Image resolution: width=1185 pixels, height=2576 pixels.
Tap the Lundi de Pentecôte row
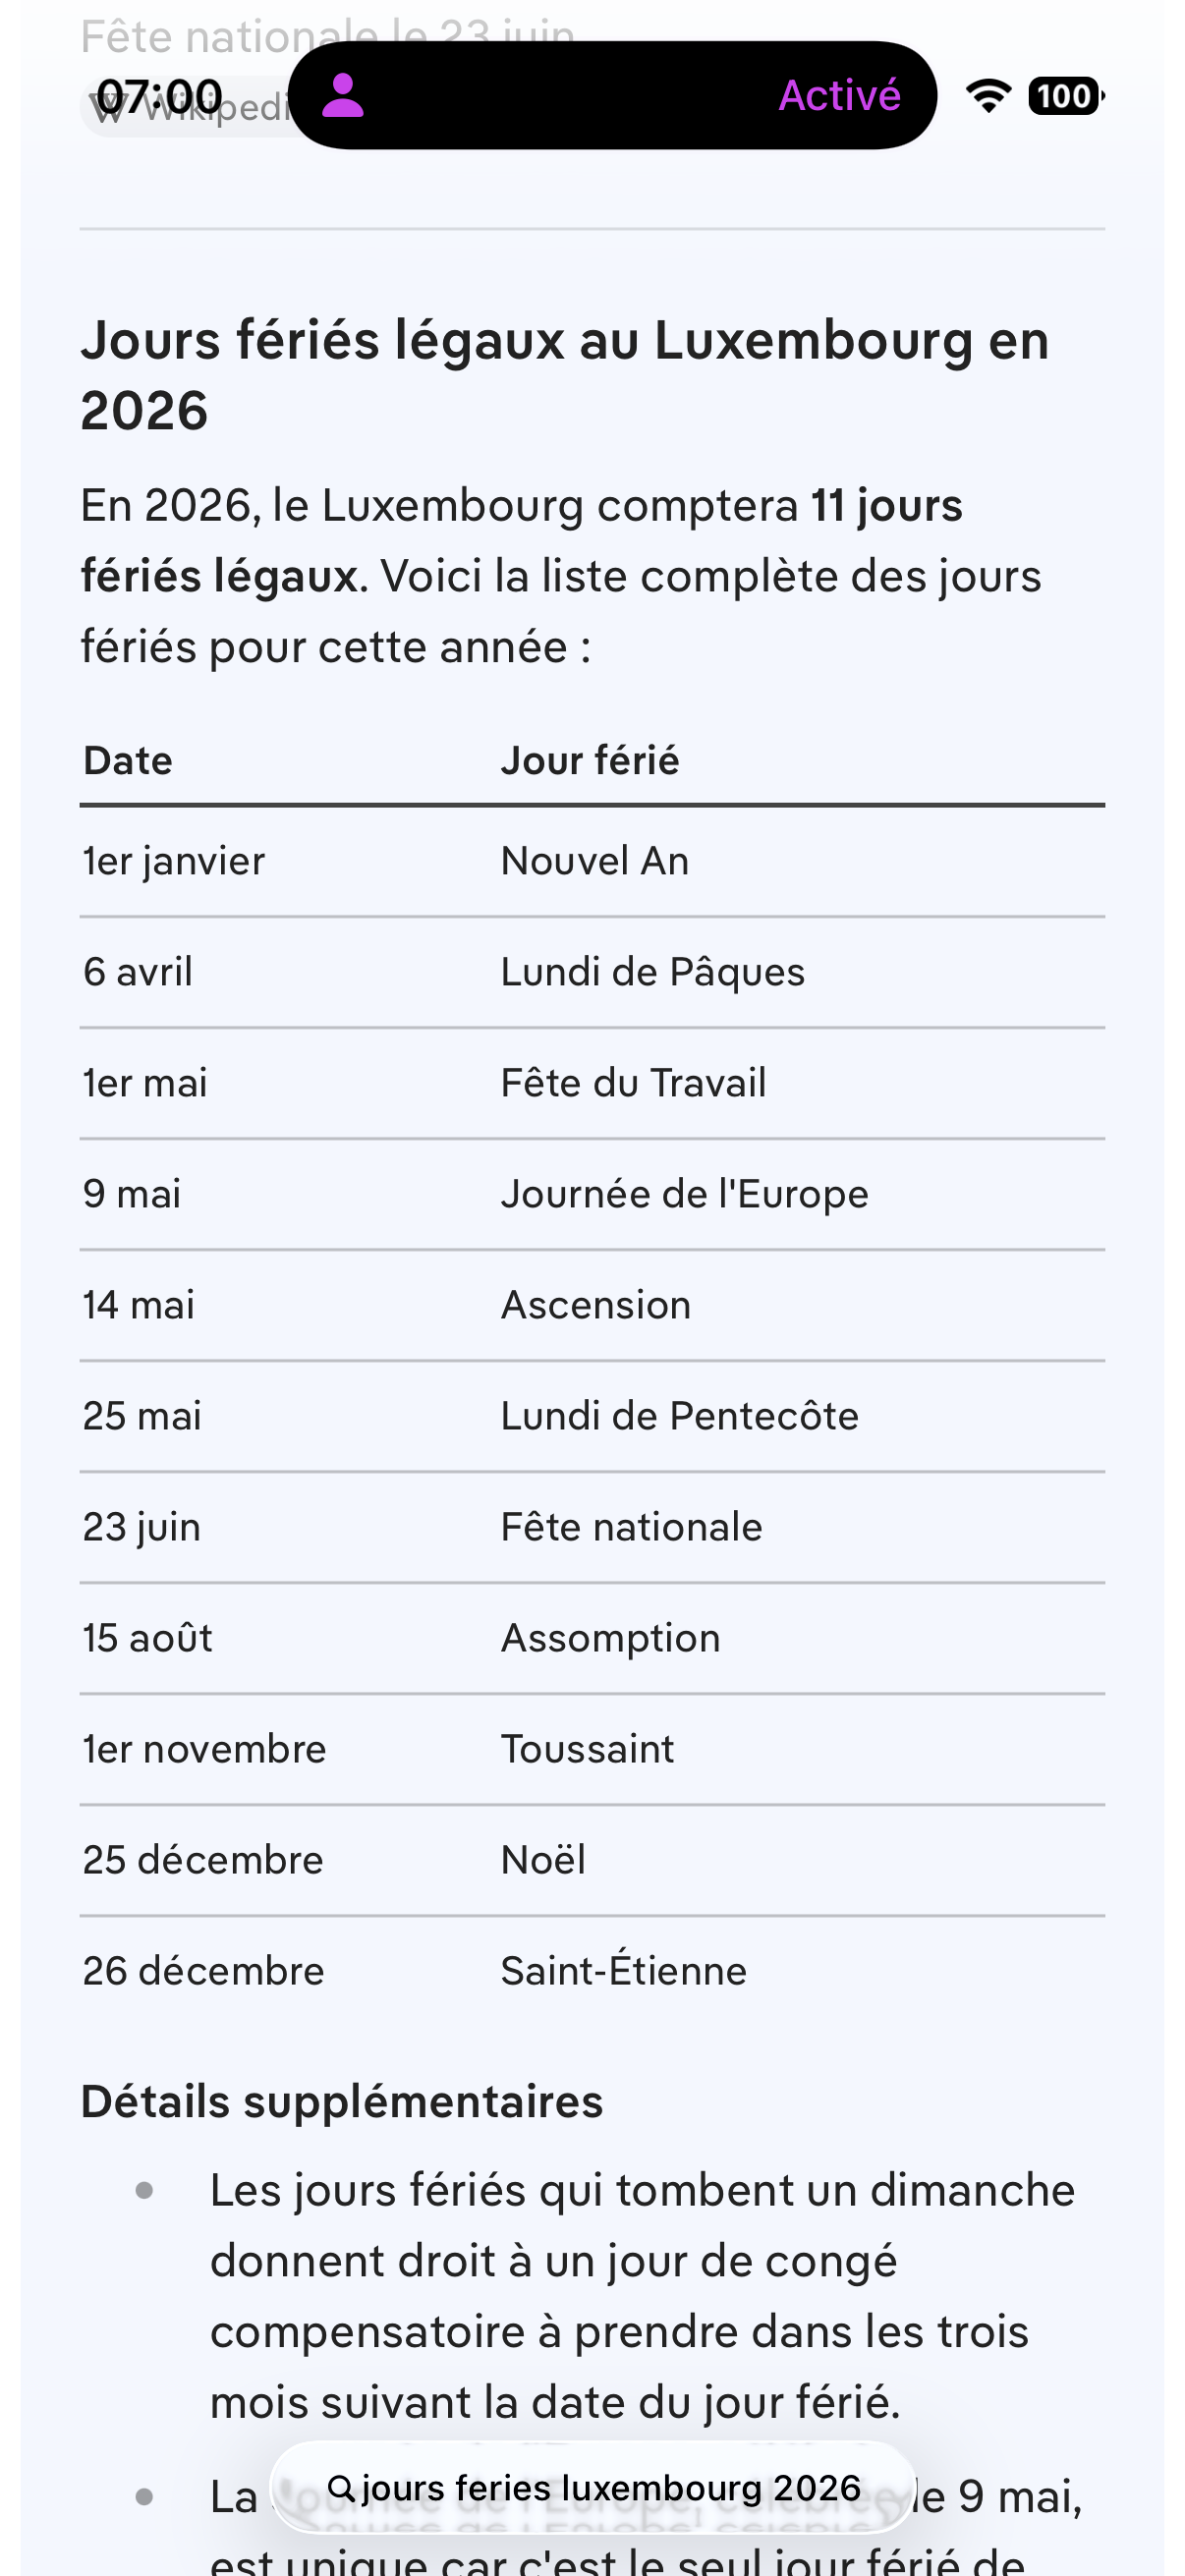pos(592,1416)
